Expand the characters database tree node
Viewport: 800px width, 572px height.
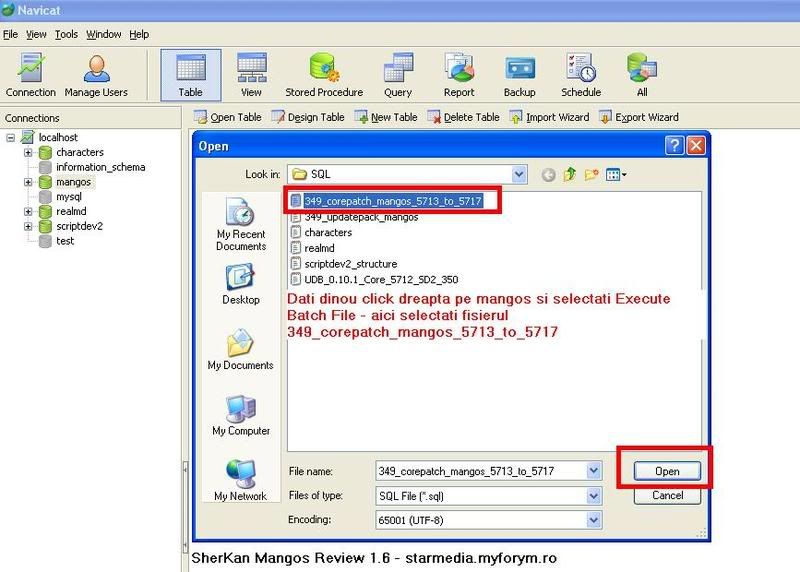(28, 153)
